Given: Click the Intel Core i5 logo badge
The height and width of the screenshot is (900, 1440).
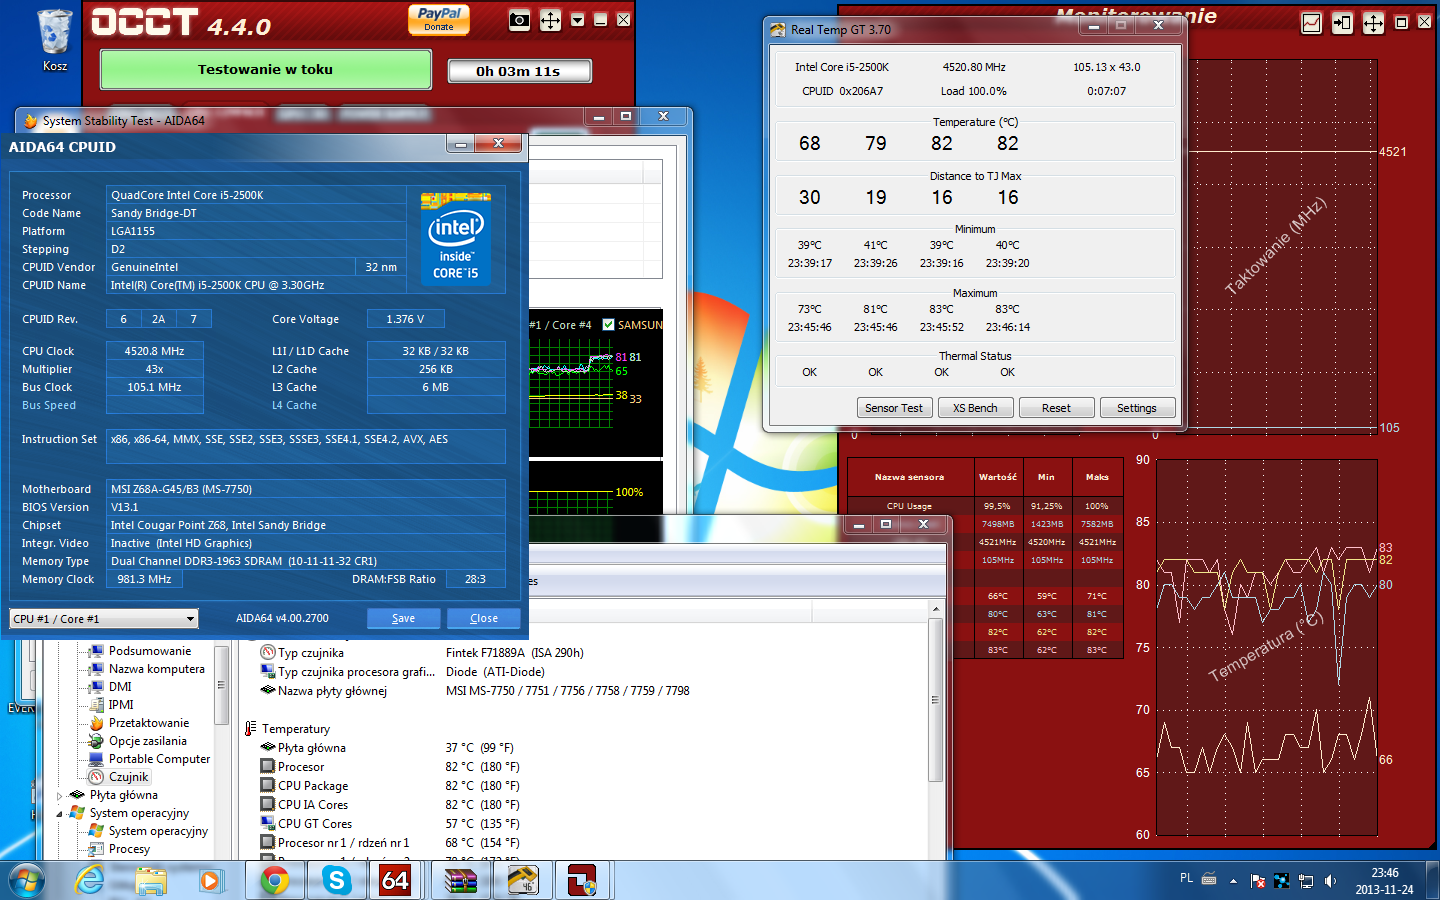Looking at the screenshot, I should pos(456,238).
